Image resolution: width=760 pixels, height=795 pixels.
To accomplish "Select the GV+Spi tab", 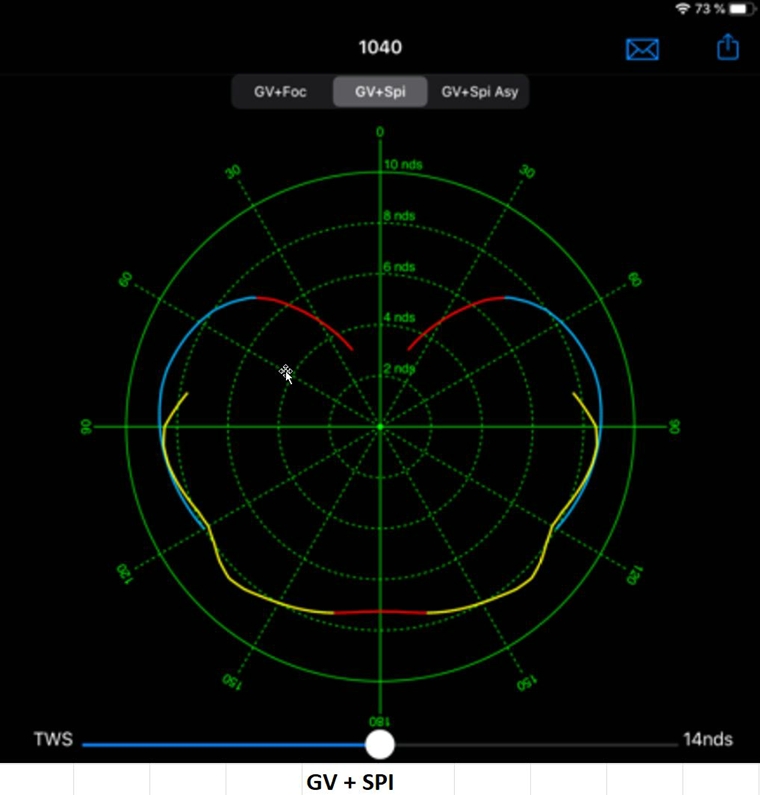I will 379,93.
